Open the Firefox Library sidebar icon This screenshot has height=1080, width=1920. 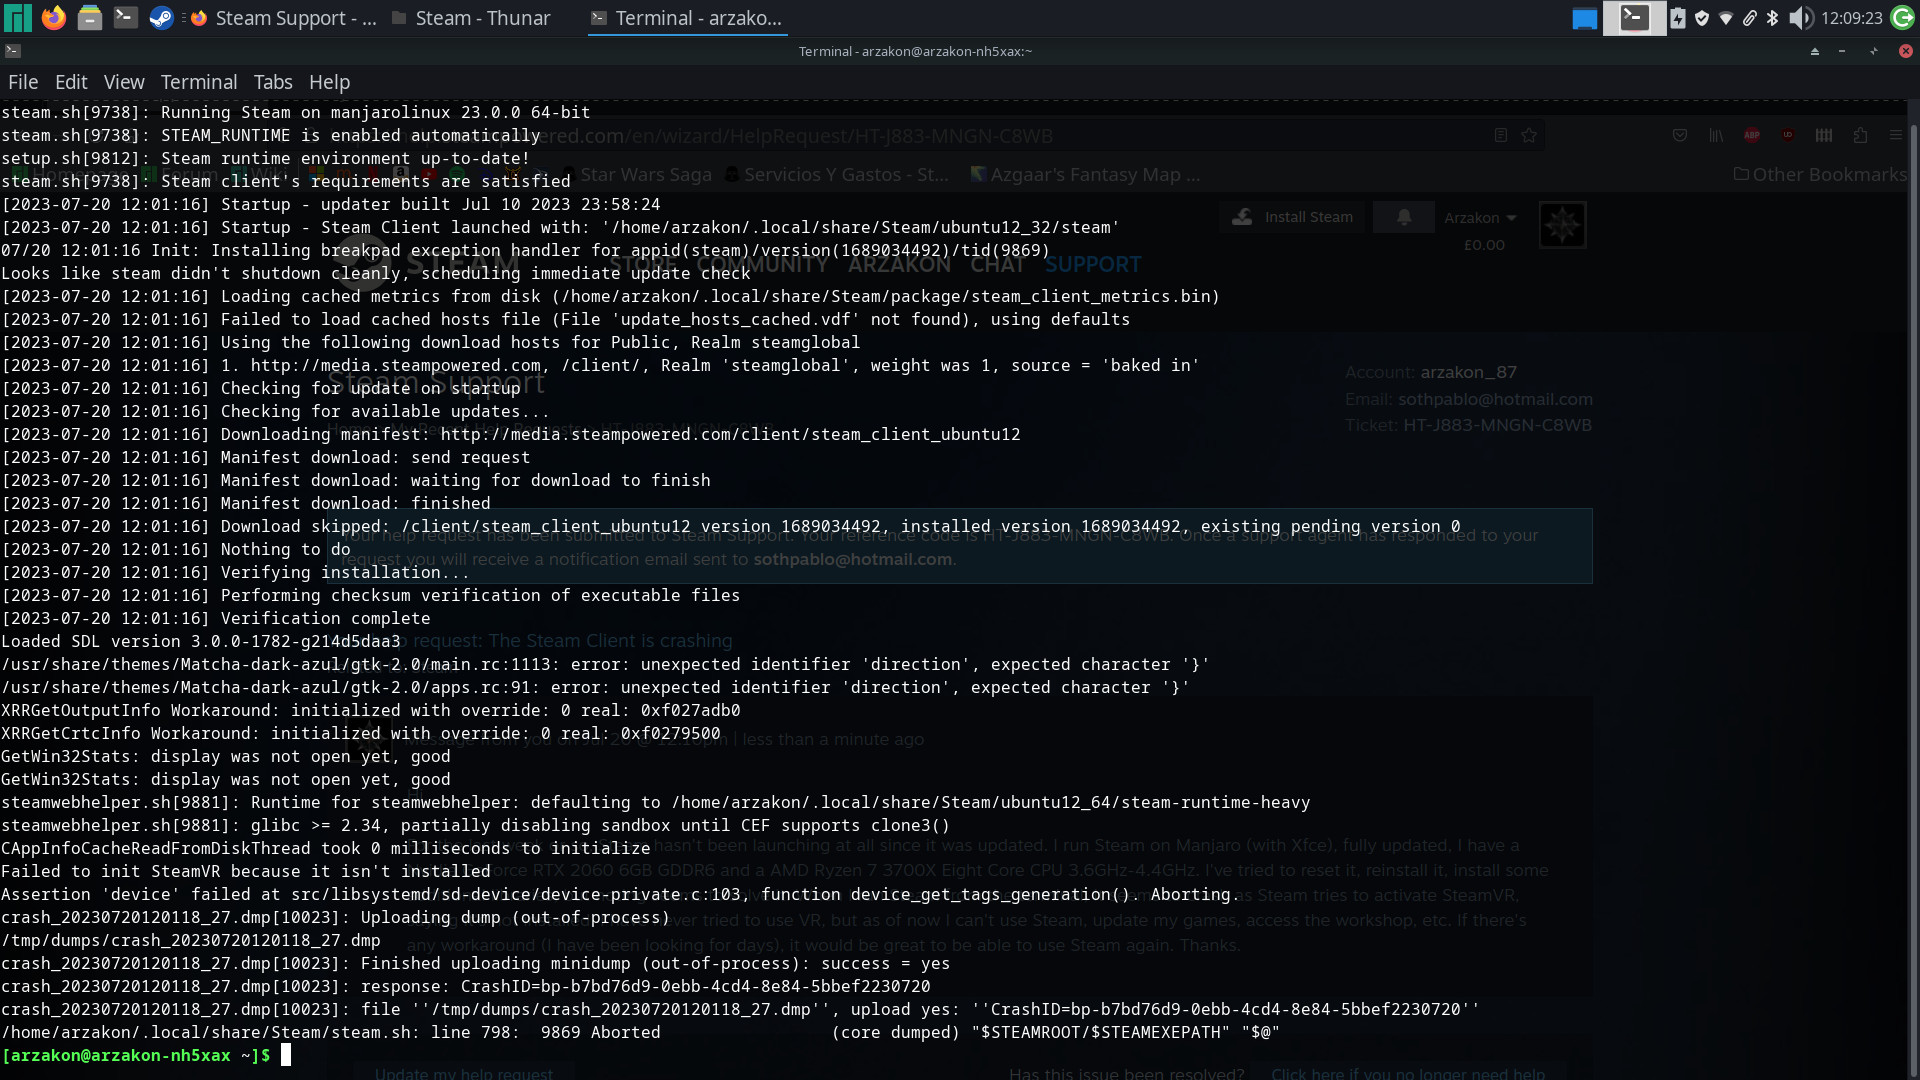tap(1716, 135)
